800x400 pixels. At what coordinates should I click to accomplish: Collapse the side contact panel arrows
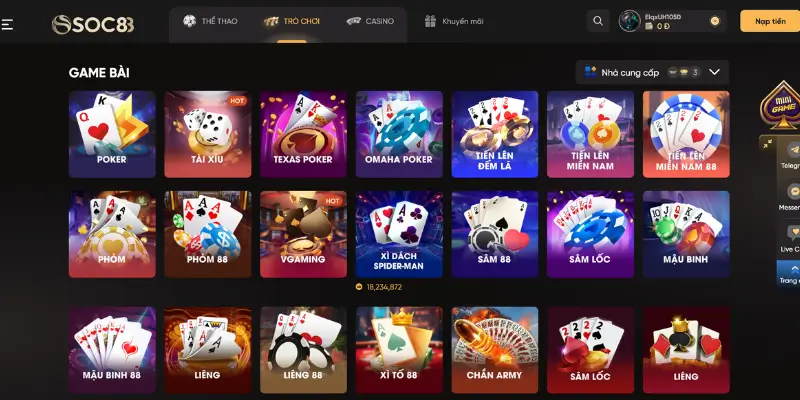(767, 144)
